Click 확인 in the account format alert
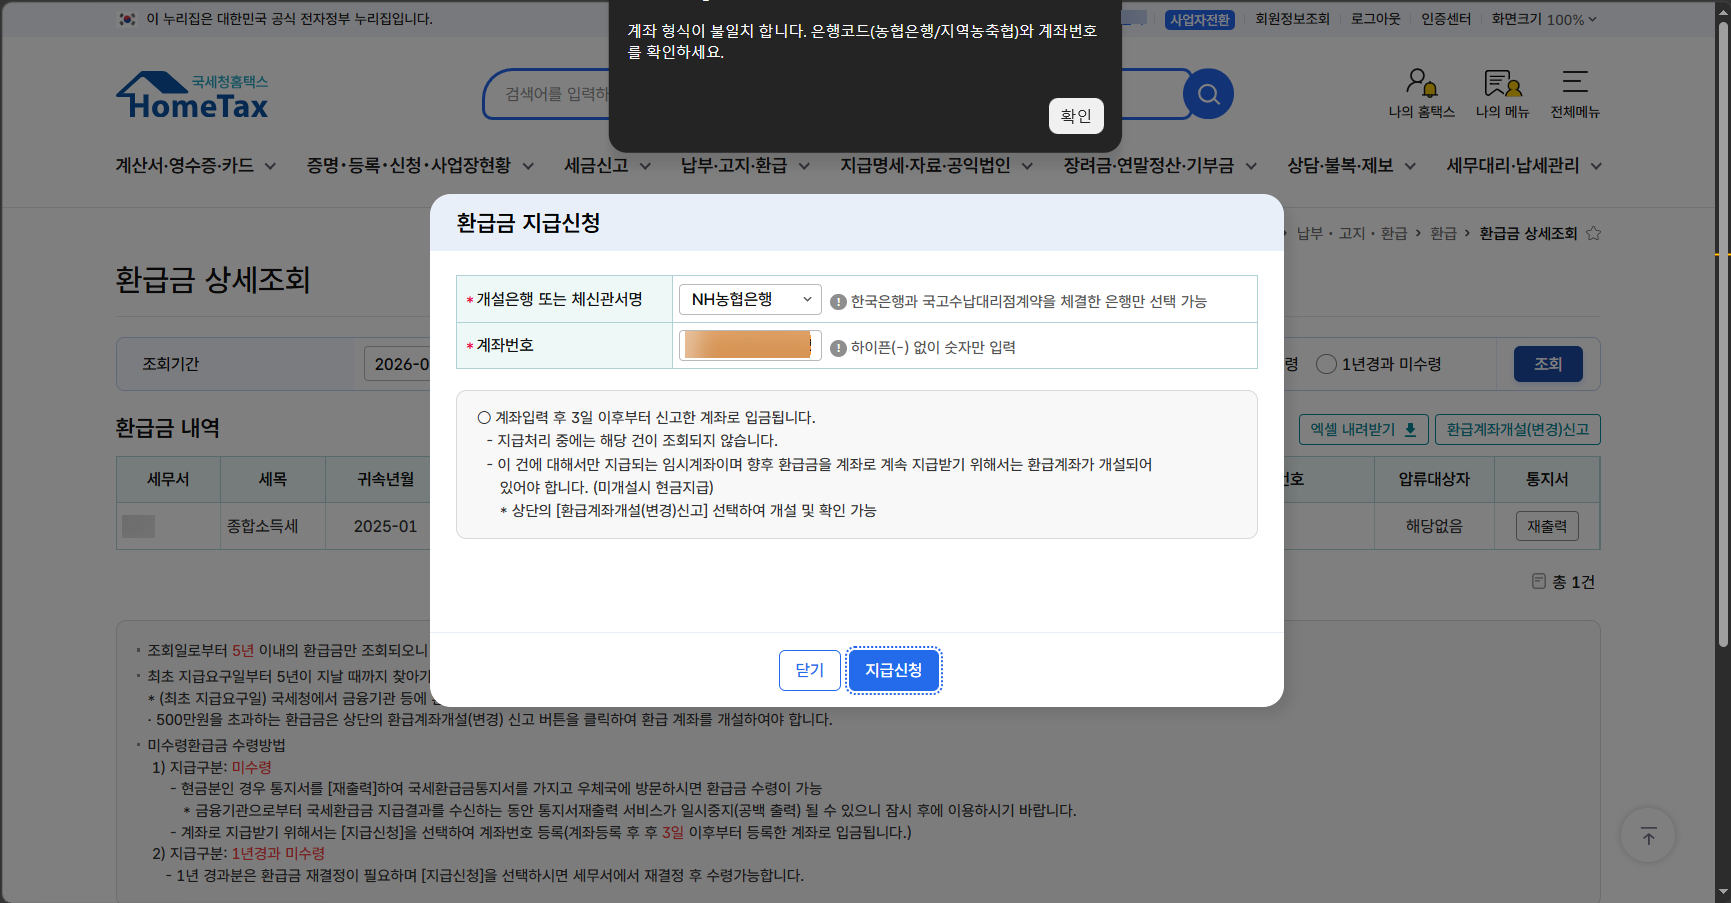The height and width of the screenshot is (903, 1731). click(1076, 116)
